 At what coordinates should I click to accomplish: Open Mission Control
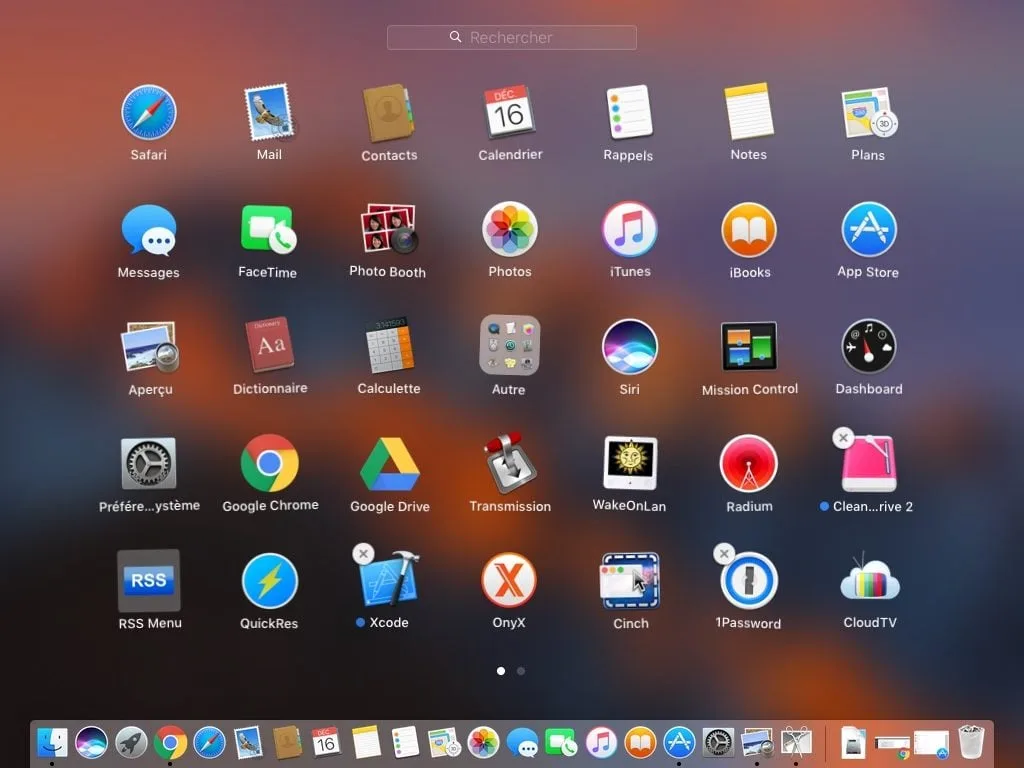pyautogui.click(x=749, y=346)
